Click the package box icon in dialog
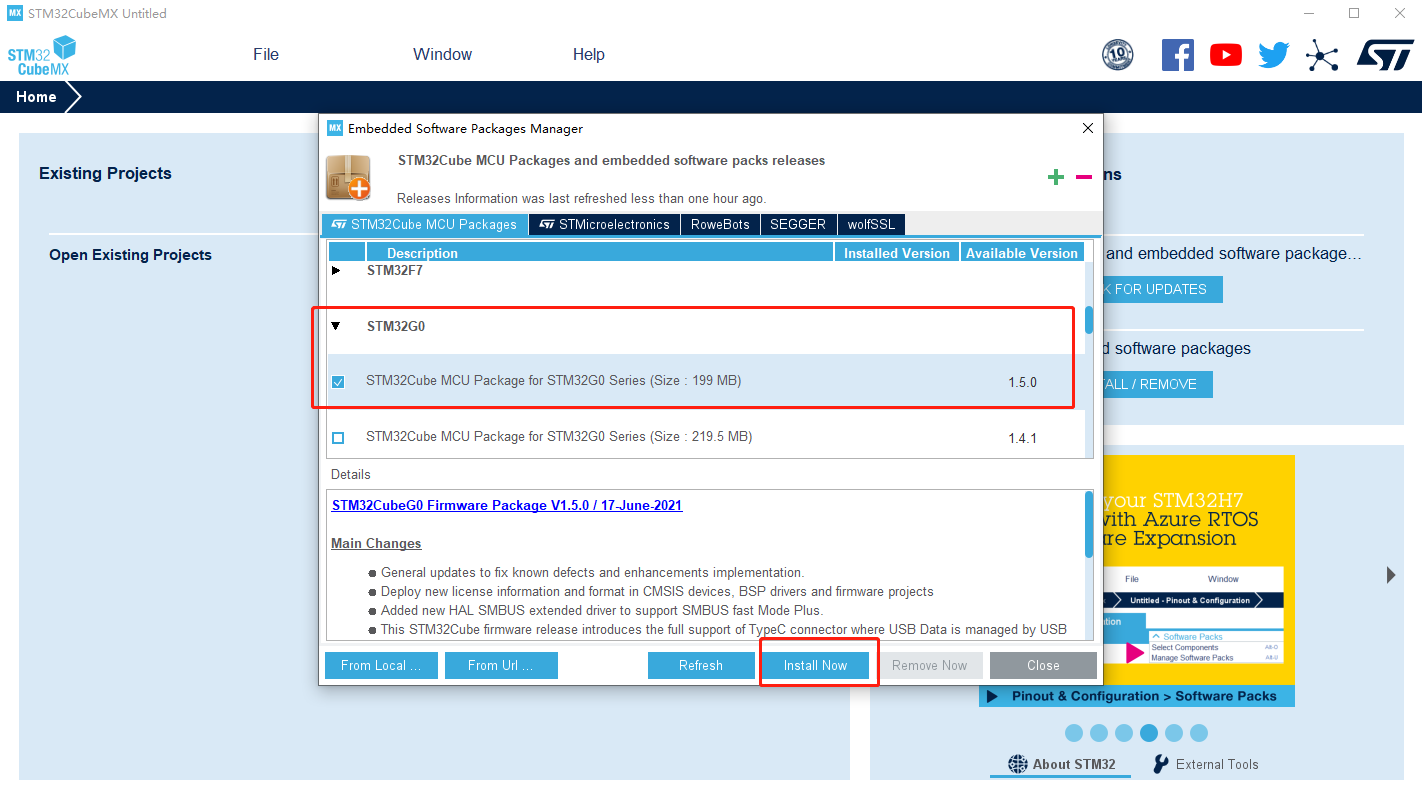Viewport: 1422px width, 798px height. [x=348, y=177]
